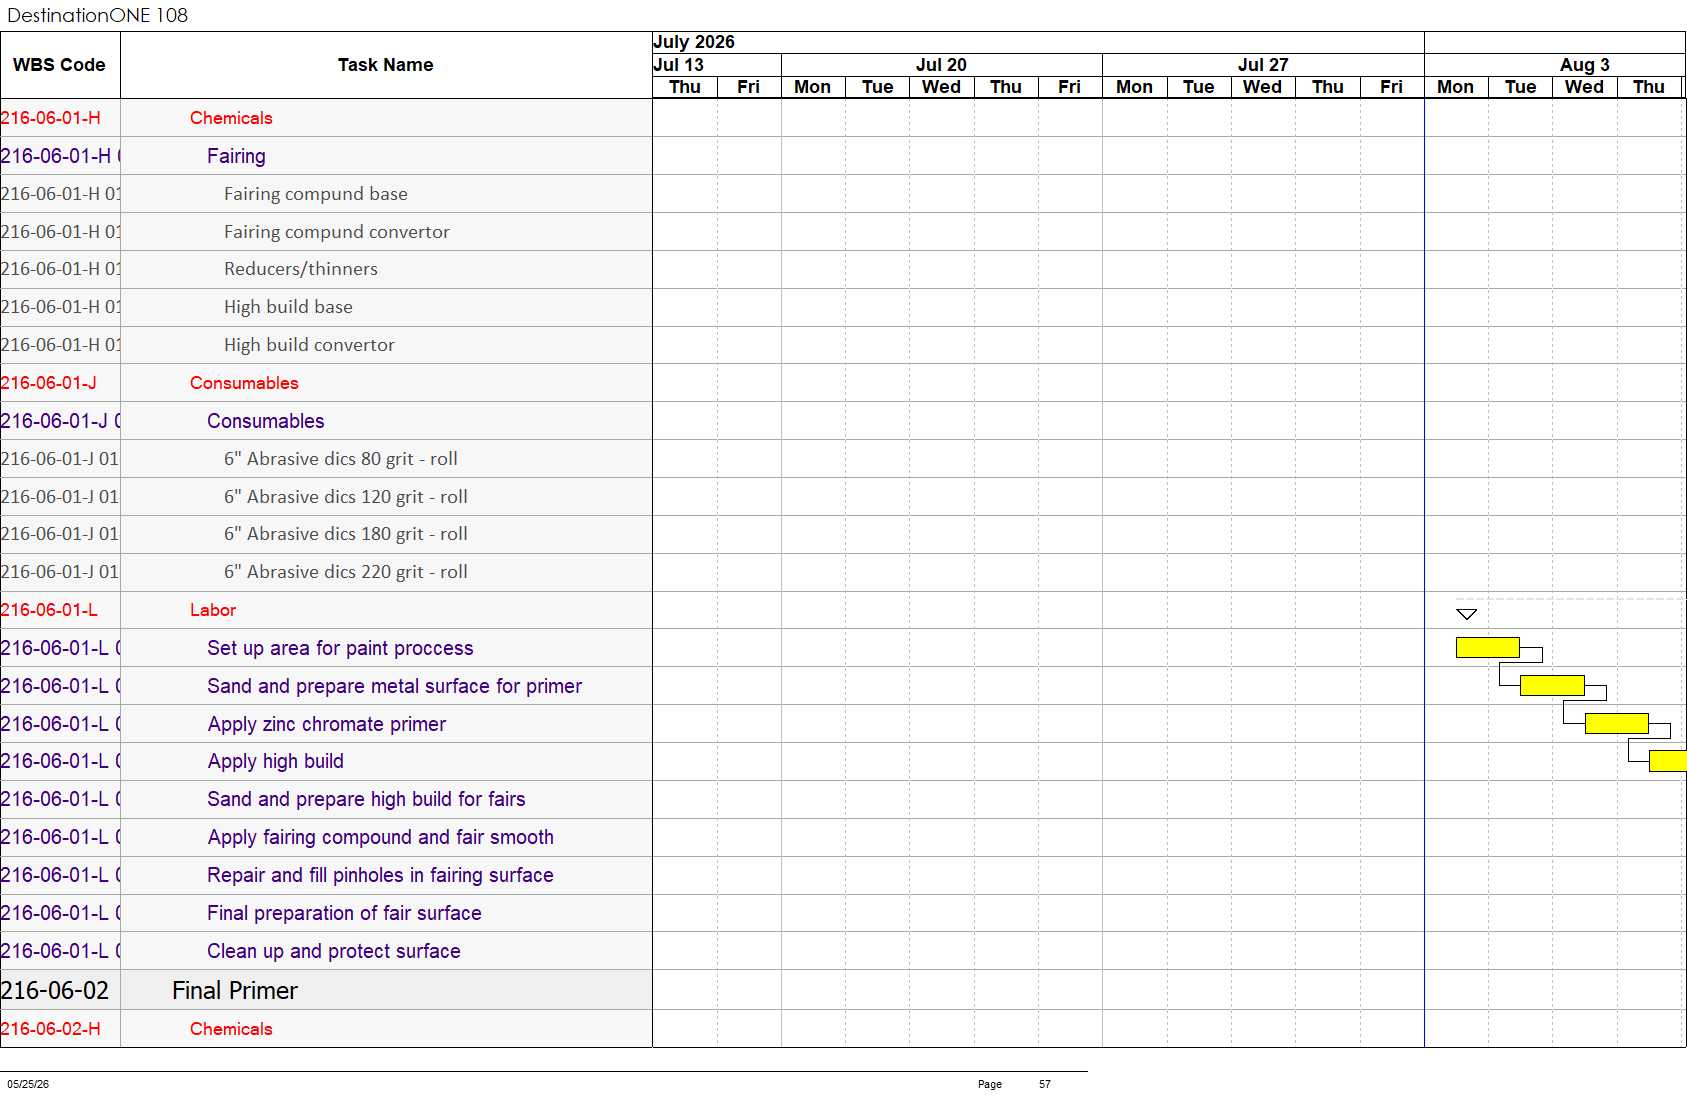Click the yellow bar for Set up area task
The width and height of the screenshot is (1687, 1097).
[1487, 647]
